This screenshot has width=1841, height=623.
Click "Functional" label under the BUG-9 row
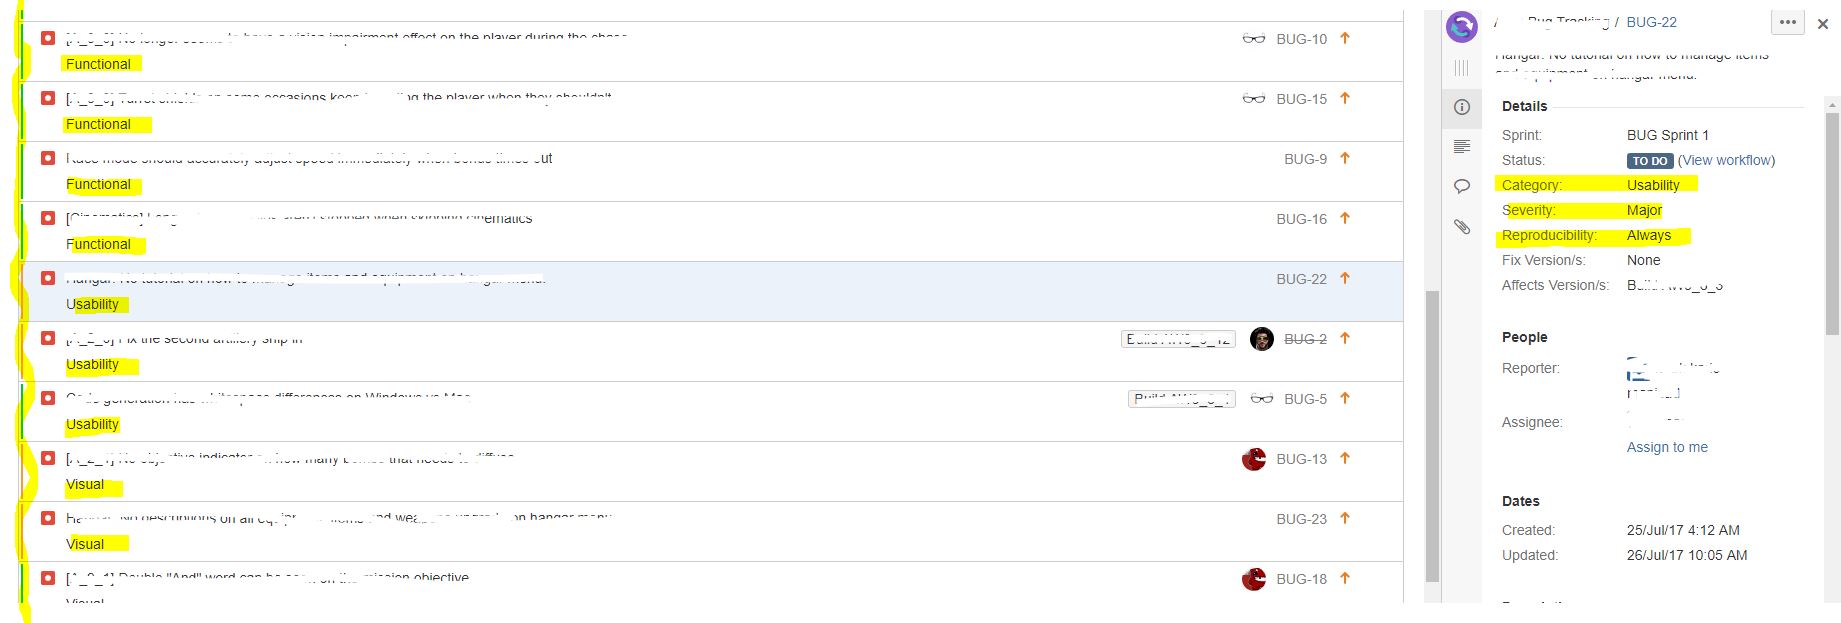point(98,184)
